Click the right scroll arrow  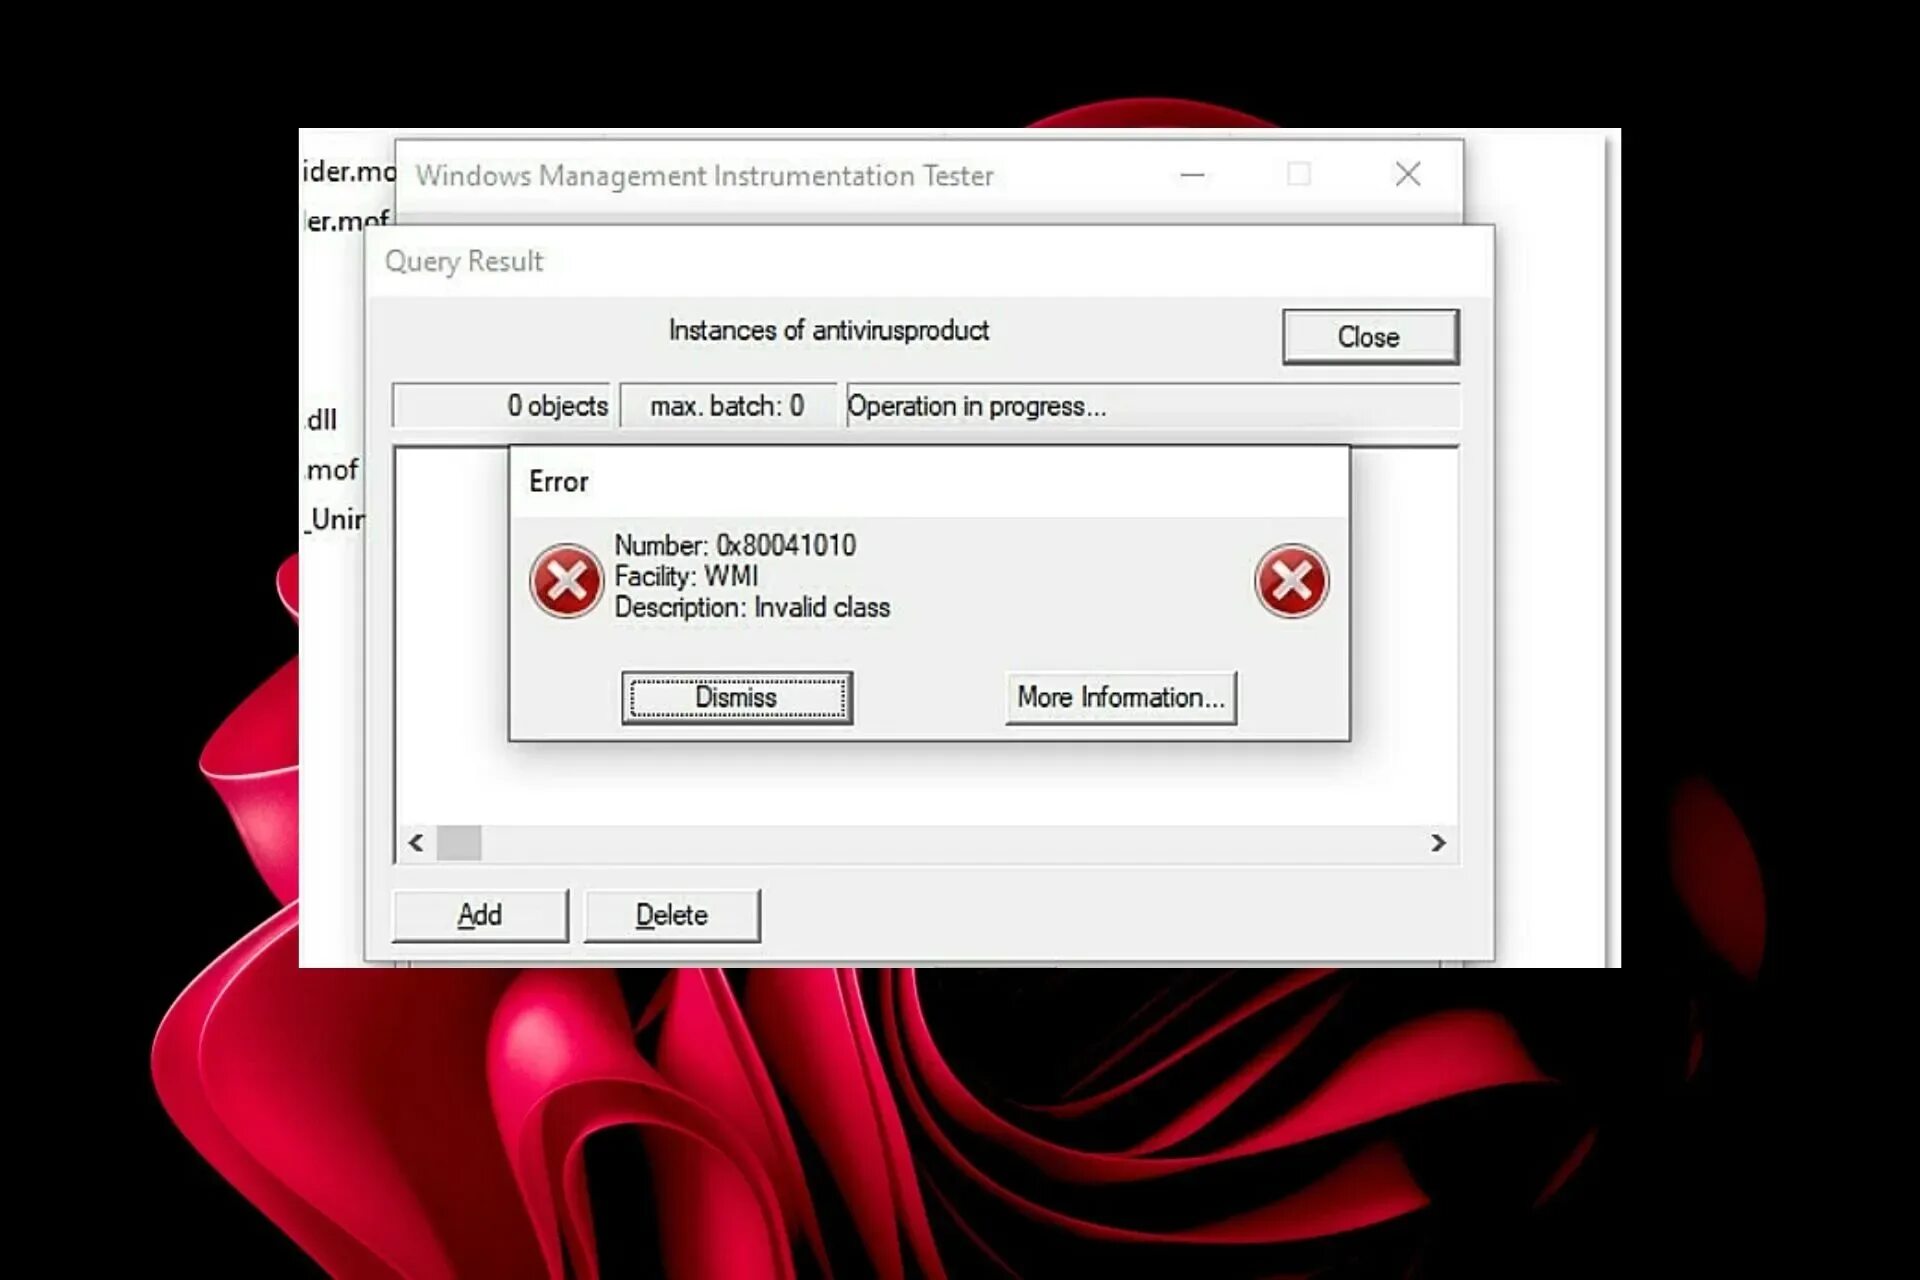point(1438,843)
